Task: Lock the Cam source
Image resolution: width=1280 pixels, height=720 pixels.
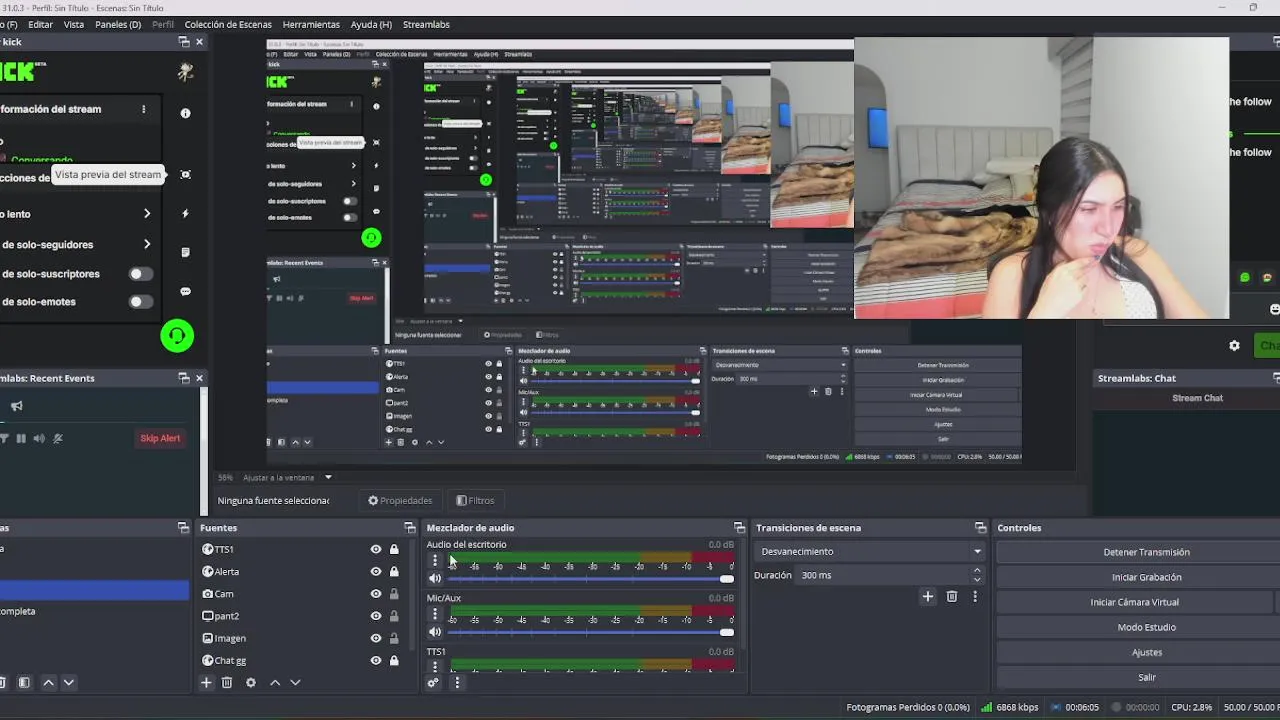Action: [394, 593]
